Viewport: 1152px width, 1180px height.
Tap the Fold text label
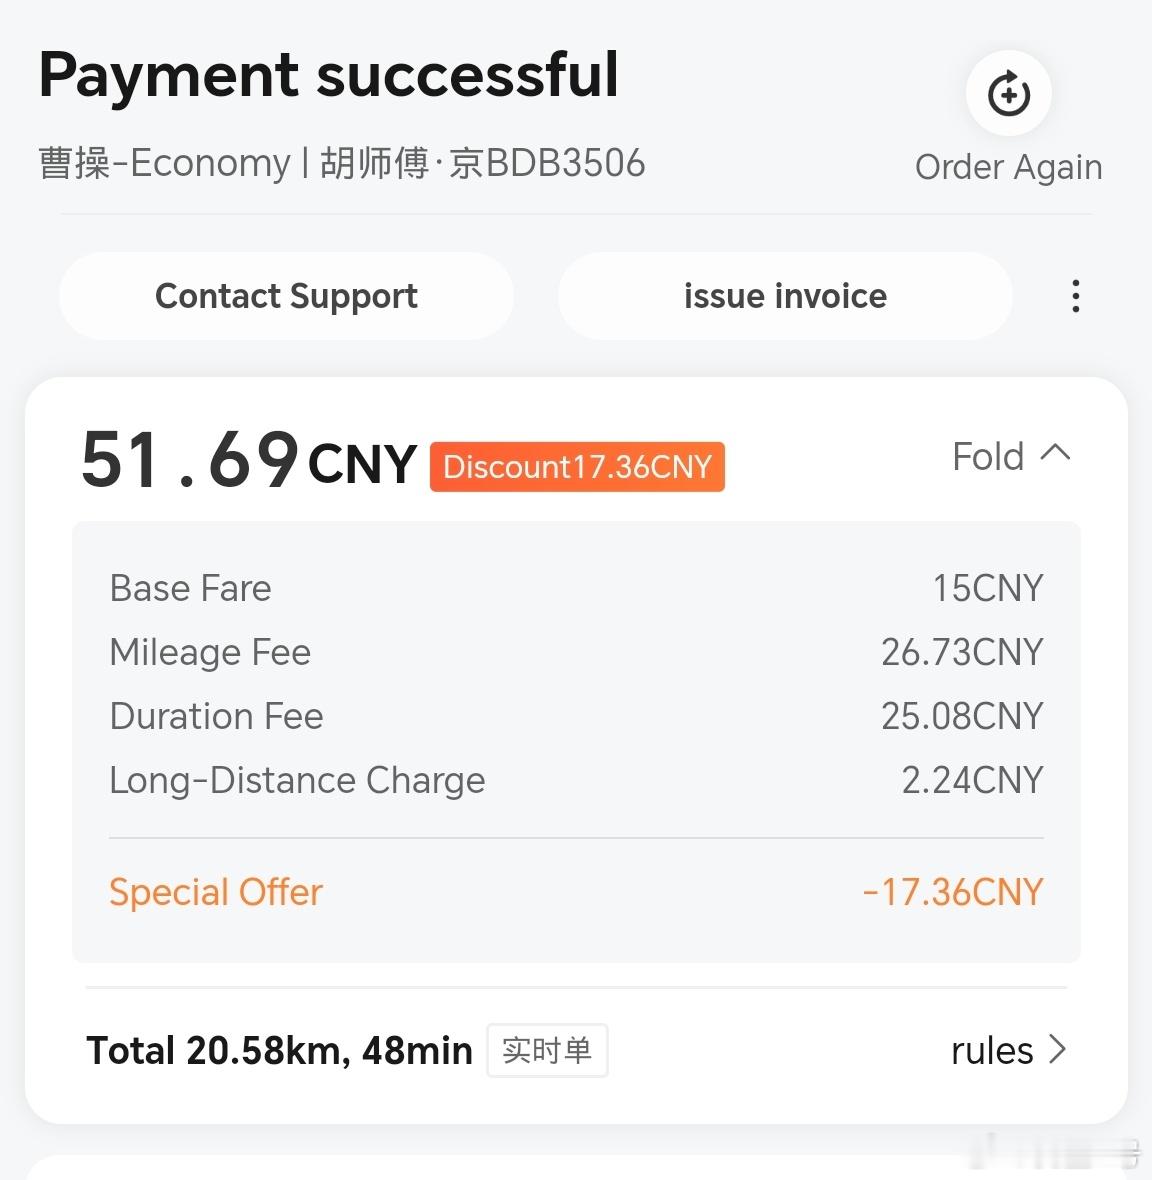[988, 456]
